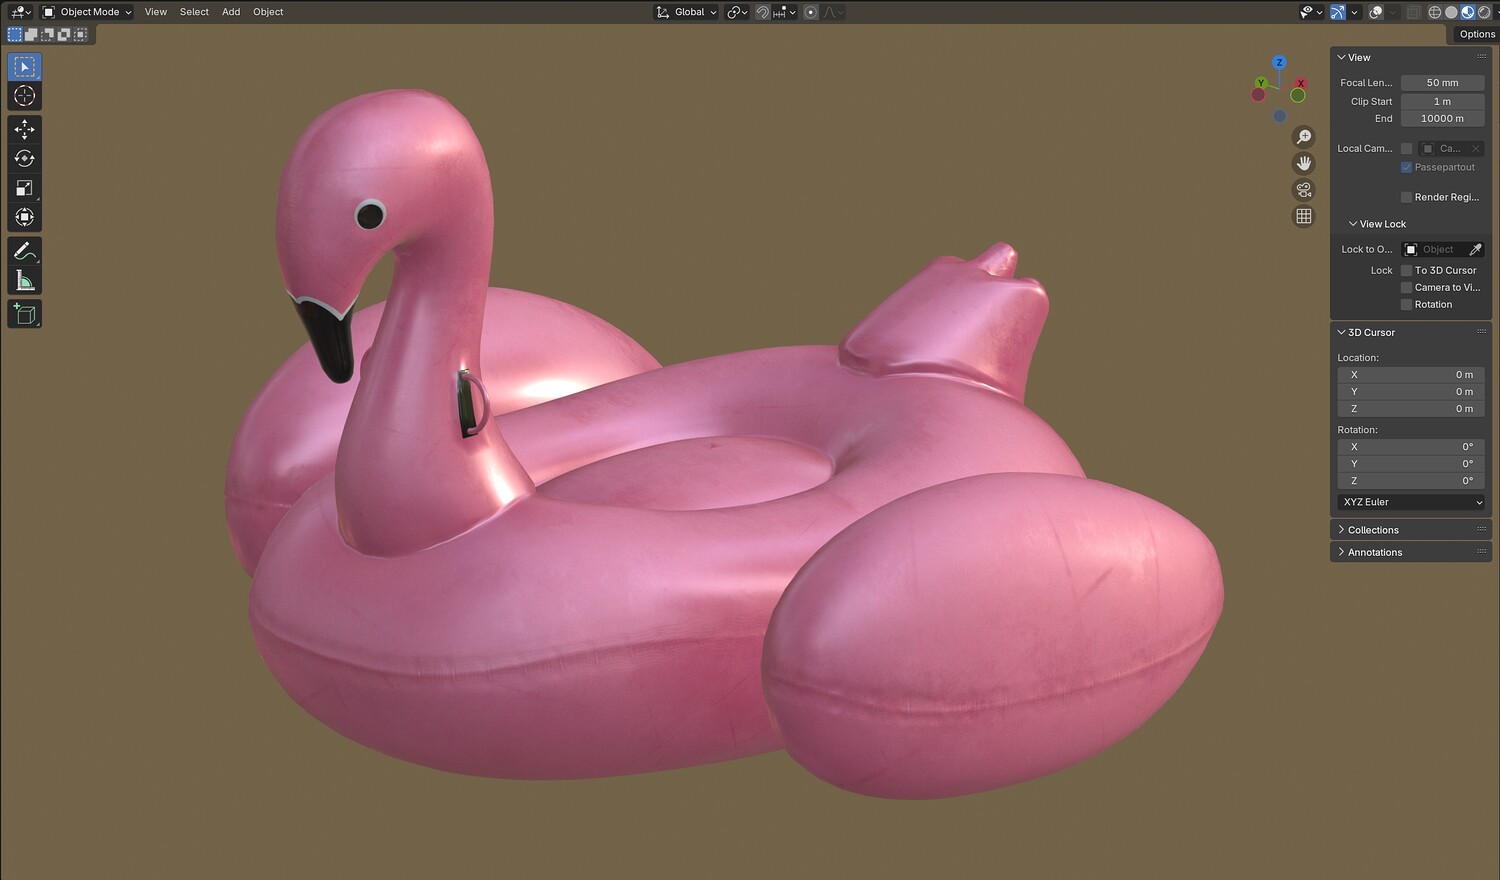The height and width of the screenshot is (880, 1500).
Task: Switch to rendered viewport shading
Action: 1483,12
